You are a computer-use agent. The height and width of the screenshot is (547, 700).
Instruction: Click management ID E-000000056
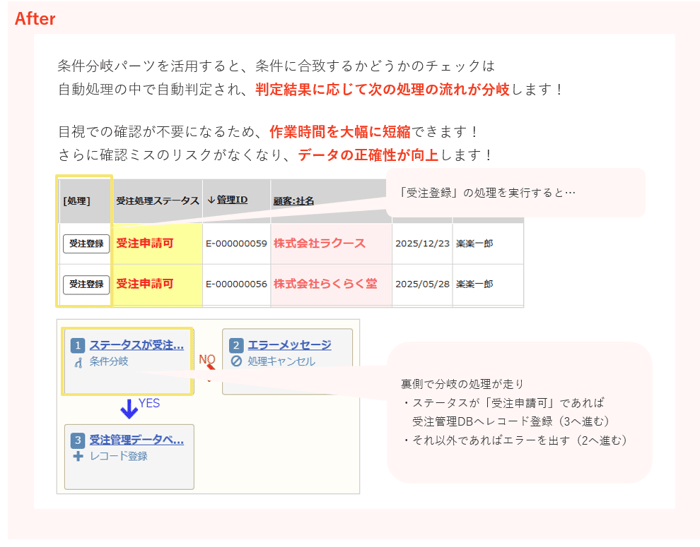(x=236, y=284)
